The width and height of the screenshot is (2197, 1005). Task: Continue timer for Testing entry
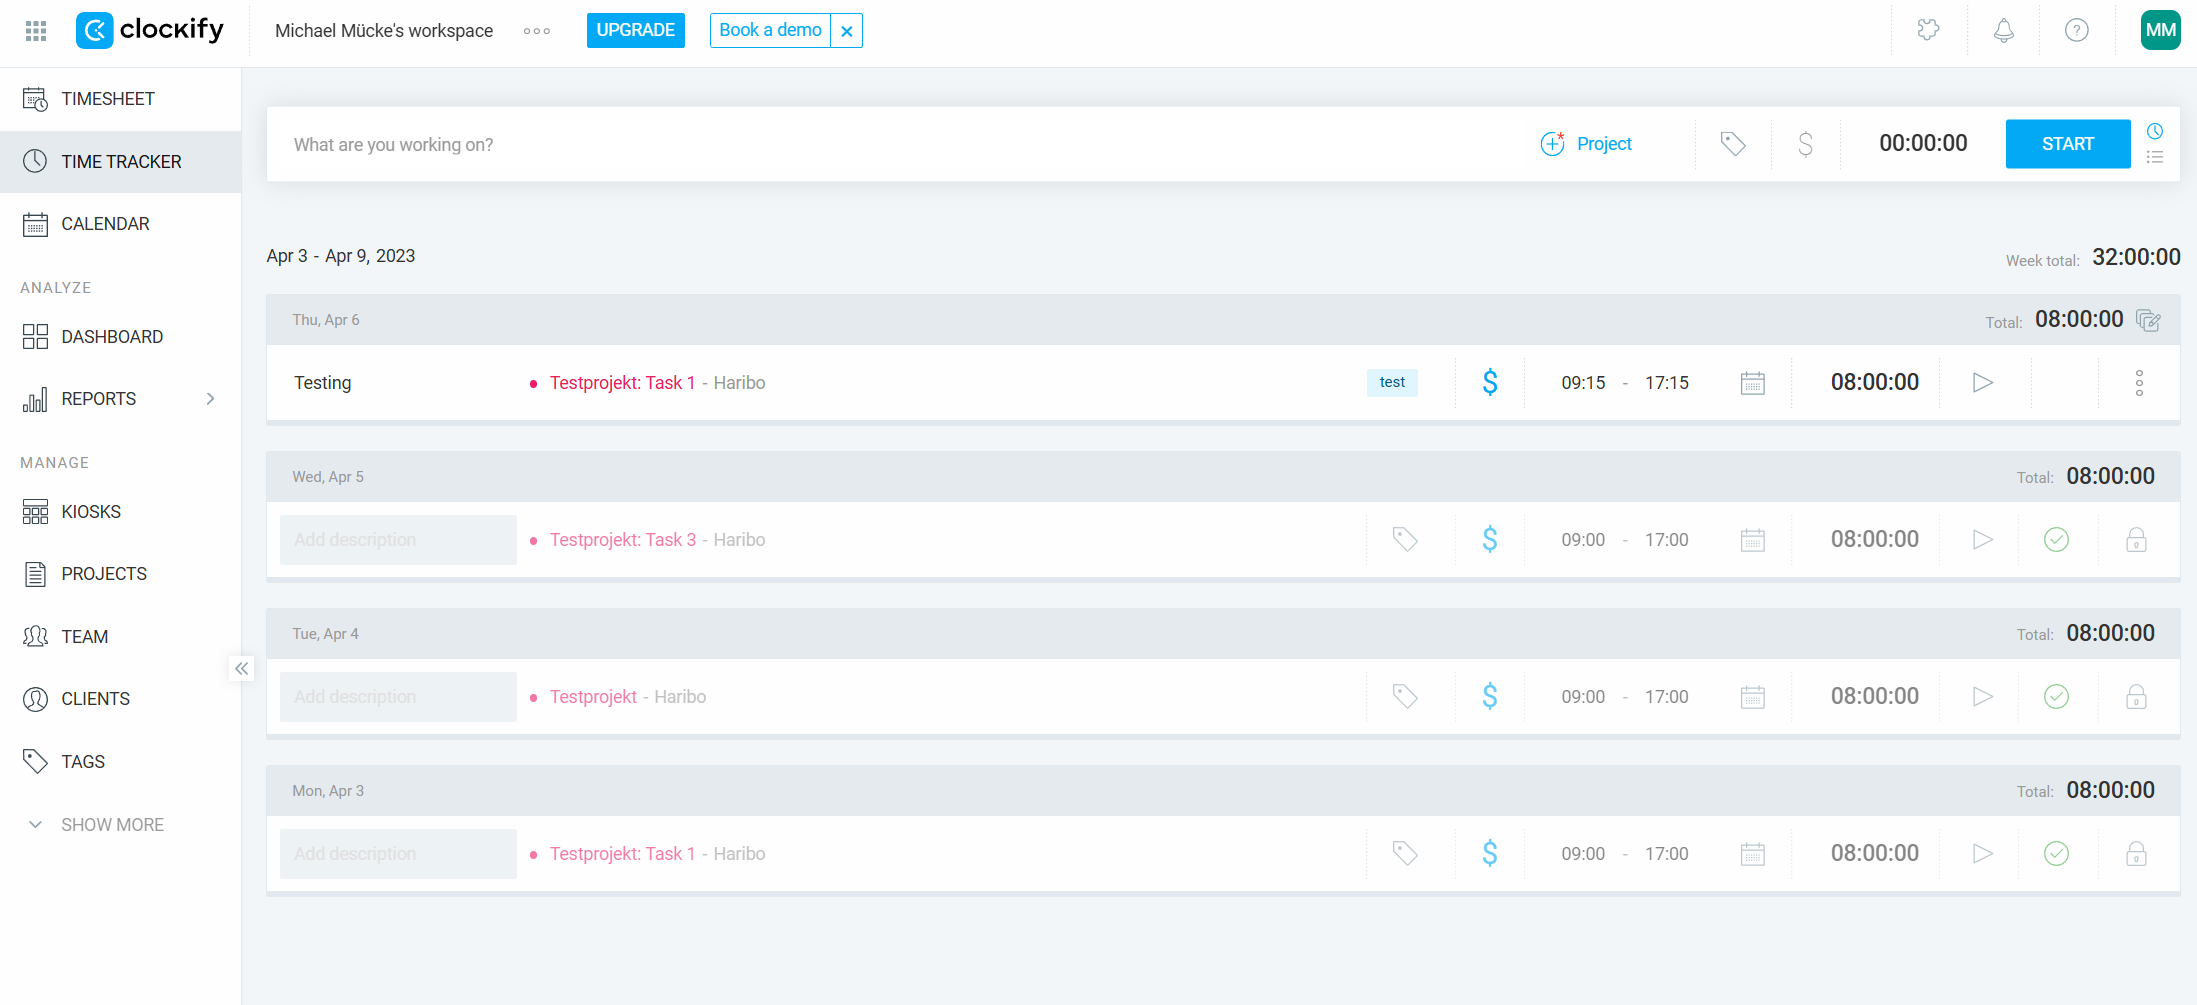1983,382
